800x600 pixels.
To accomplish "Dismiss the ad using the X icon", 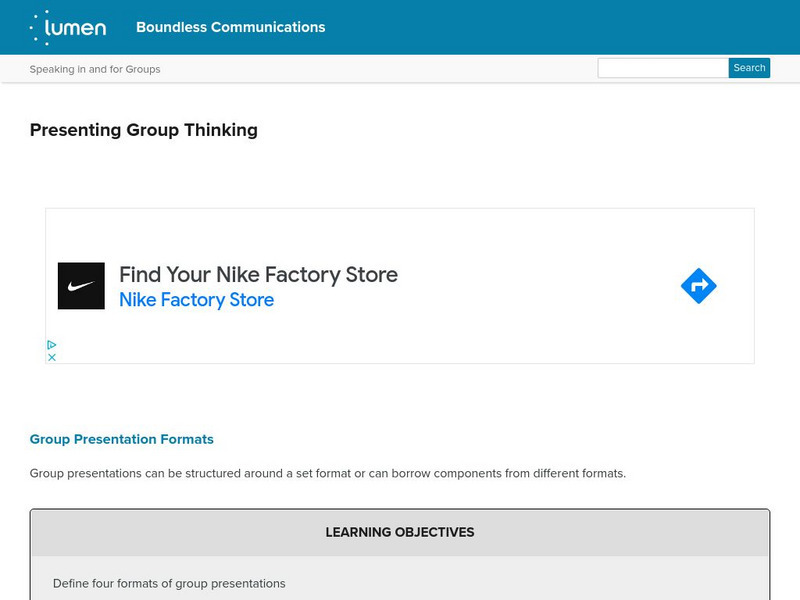I will point(52,357).
